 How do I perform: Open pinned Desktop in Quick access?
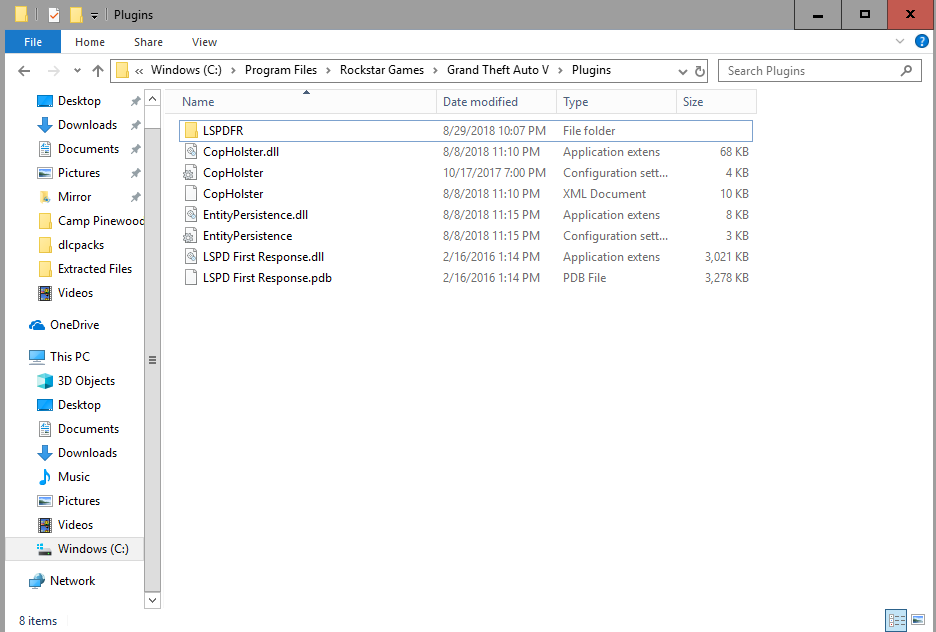coord(79,101)
